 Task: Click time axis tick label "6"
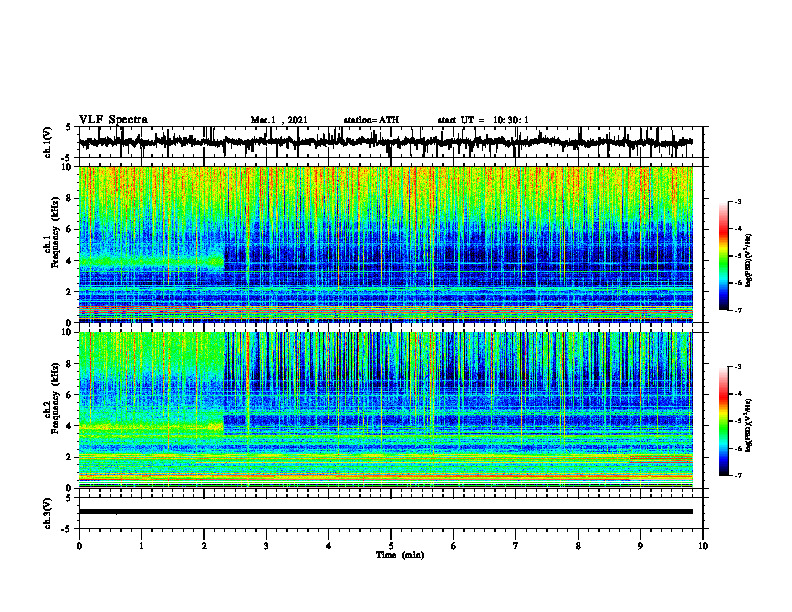click(454, 546)
